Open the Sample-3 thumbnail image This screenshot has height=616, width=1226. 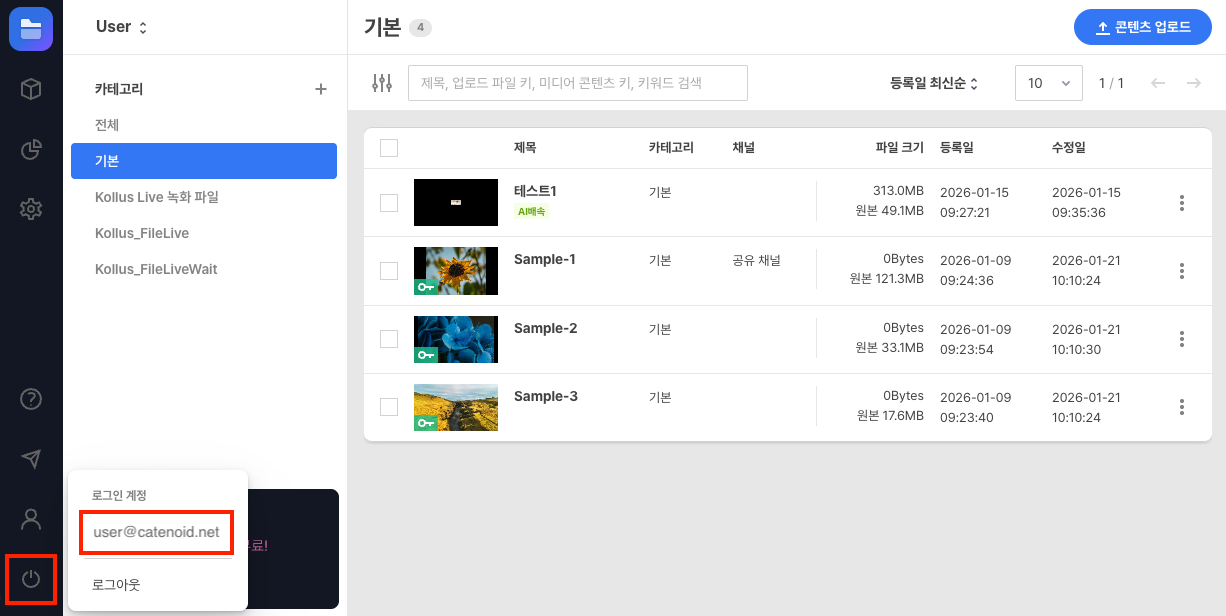click(x=455, y=407)
